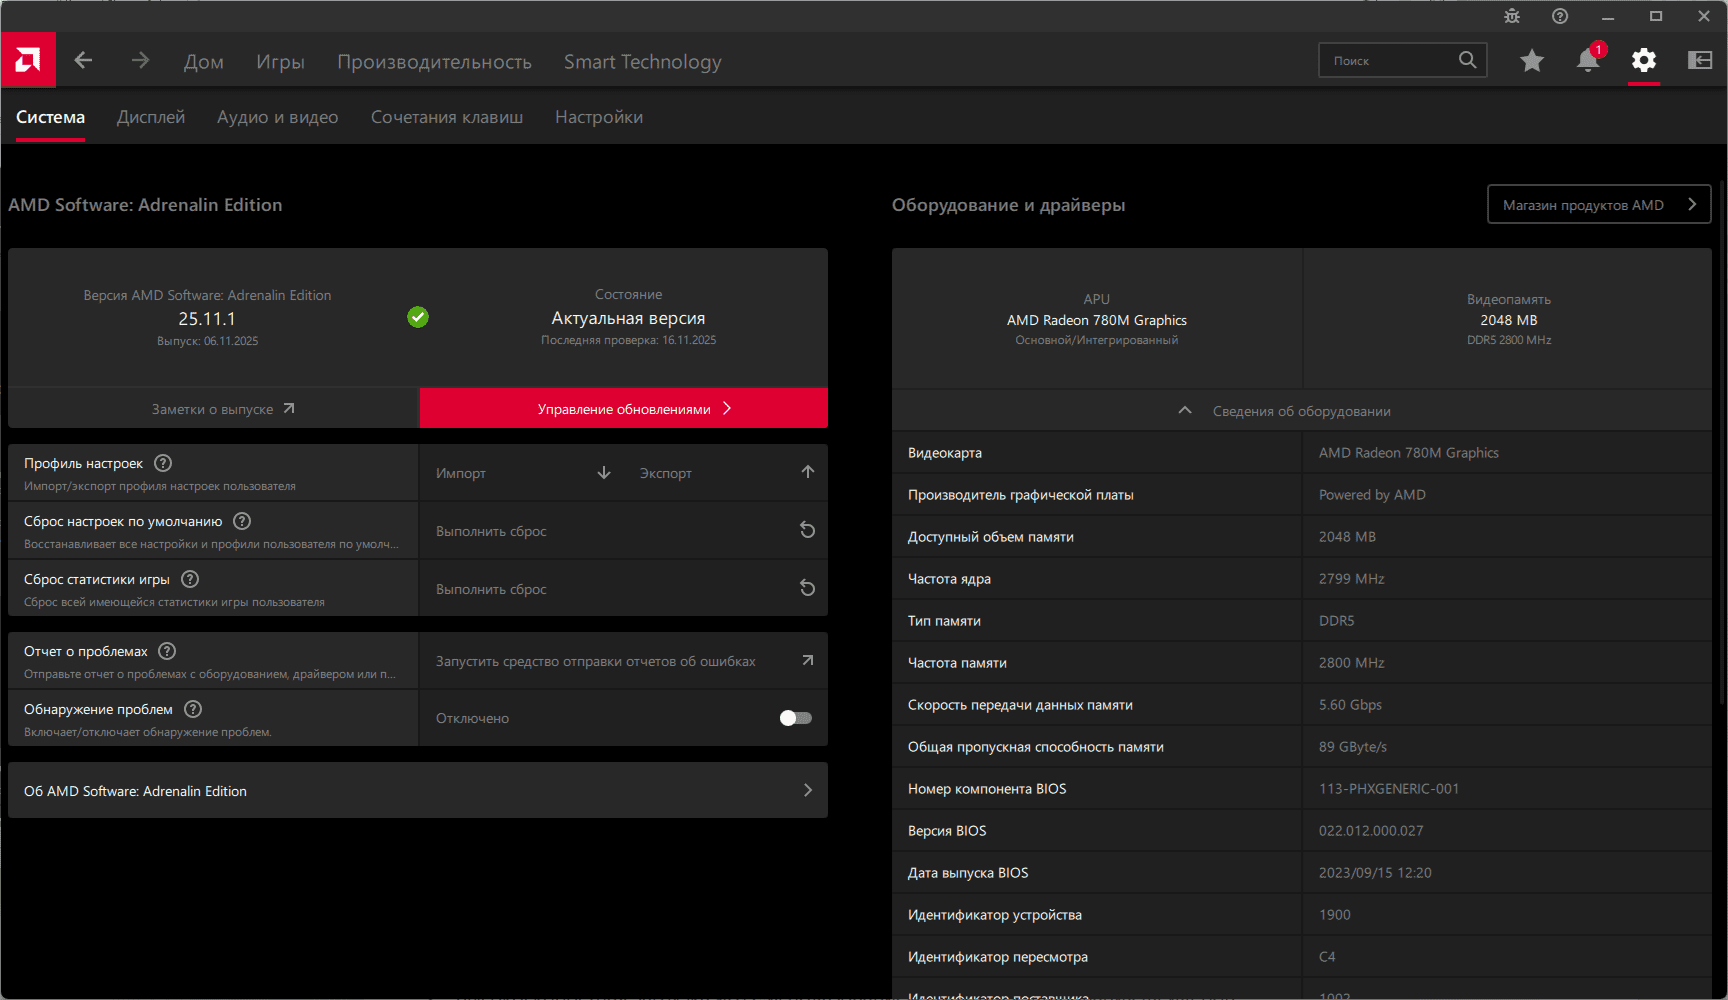Show help for Сброс статистики игры
1728x1000 pixels.
tap(190, 579)
